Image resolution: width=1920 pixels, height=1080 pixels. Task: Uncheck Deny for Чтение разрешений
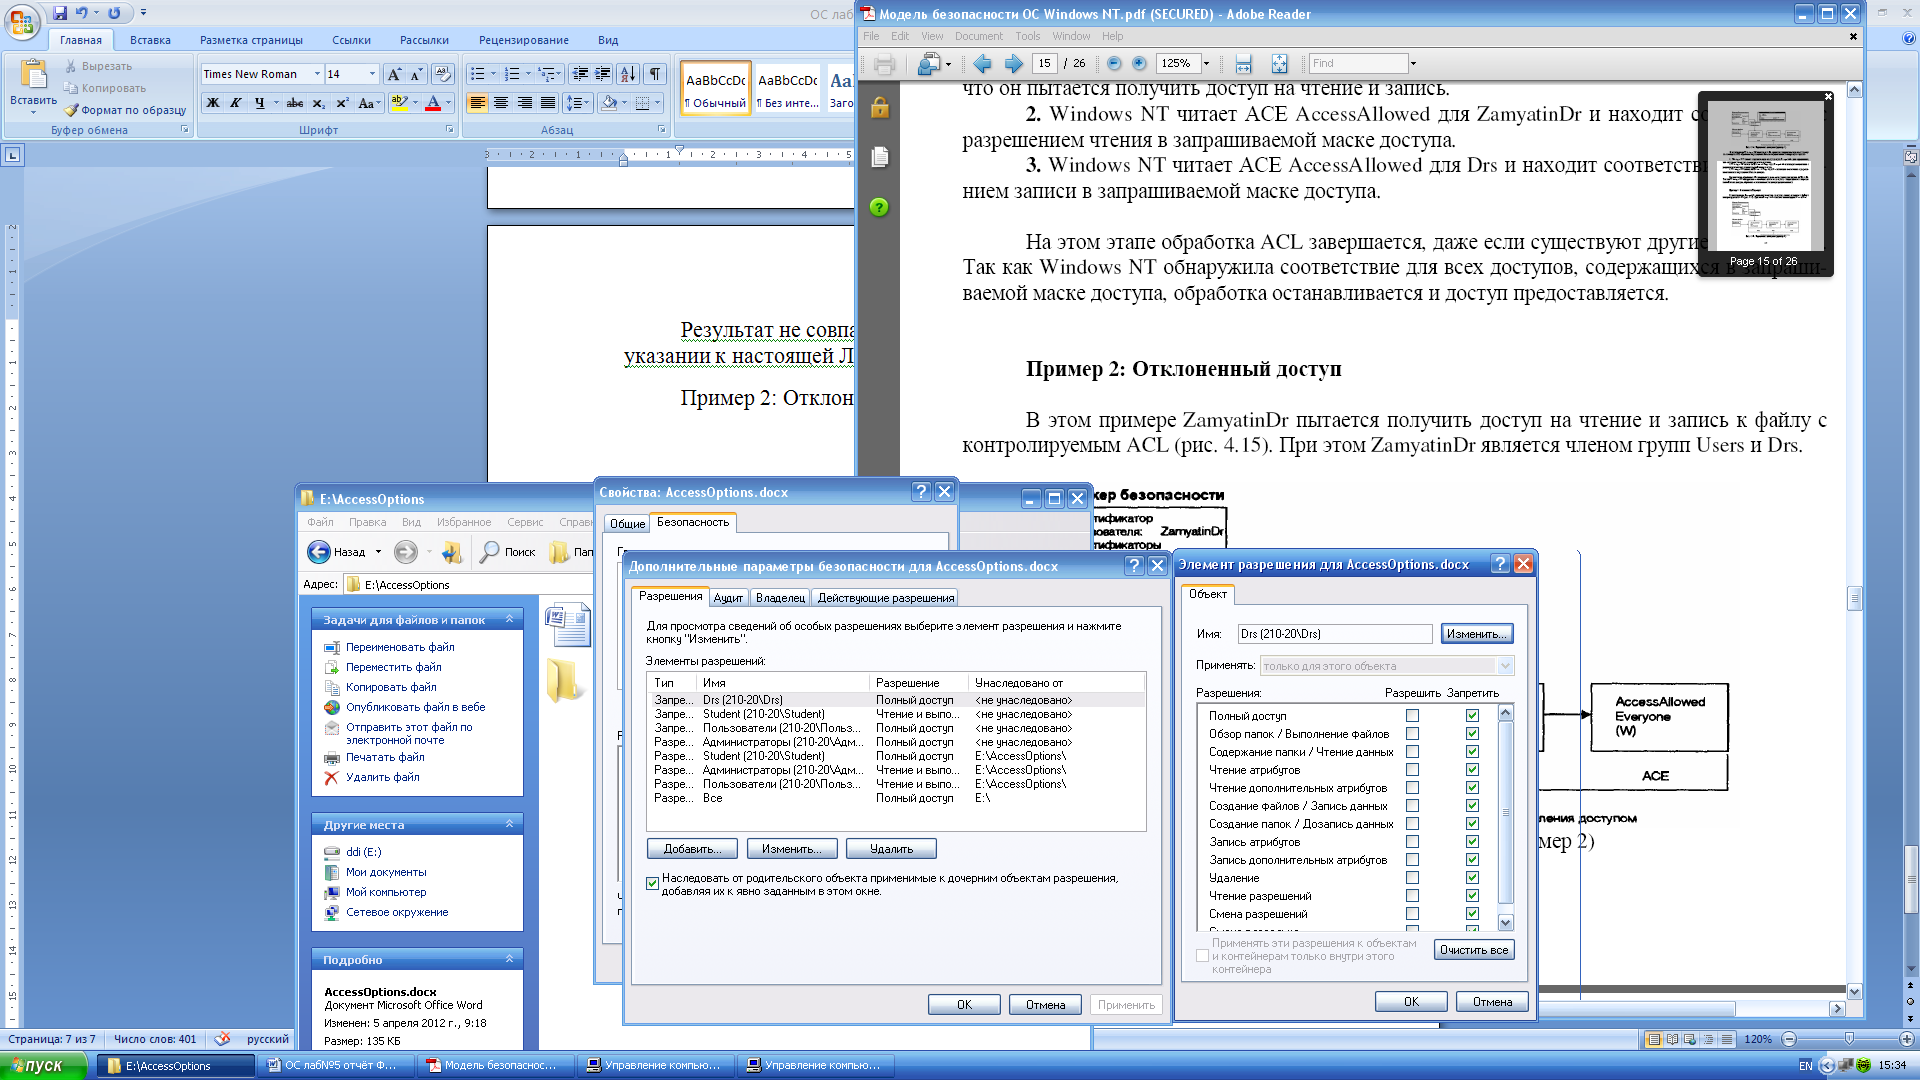1472,896
